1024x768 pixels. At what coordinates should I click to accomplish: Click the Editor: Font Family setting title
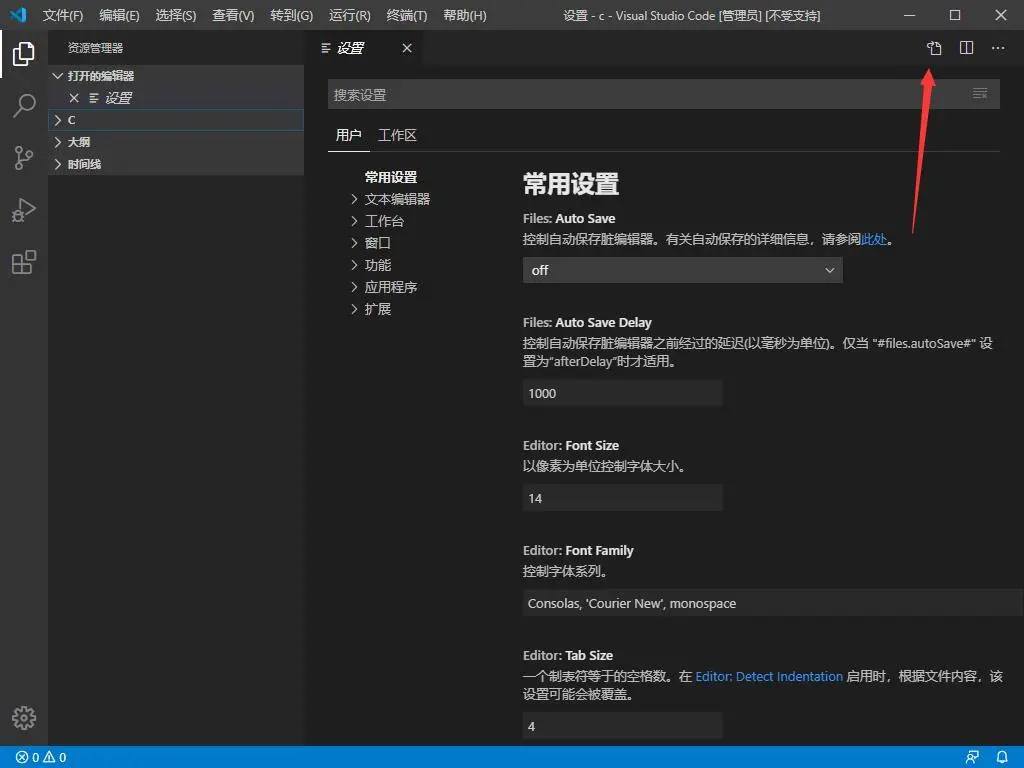click(578, 551)
